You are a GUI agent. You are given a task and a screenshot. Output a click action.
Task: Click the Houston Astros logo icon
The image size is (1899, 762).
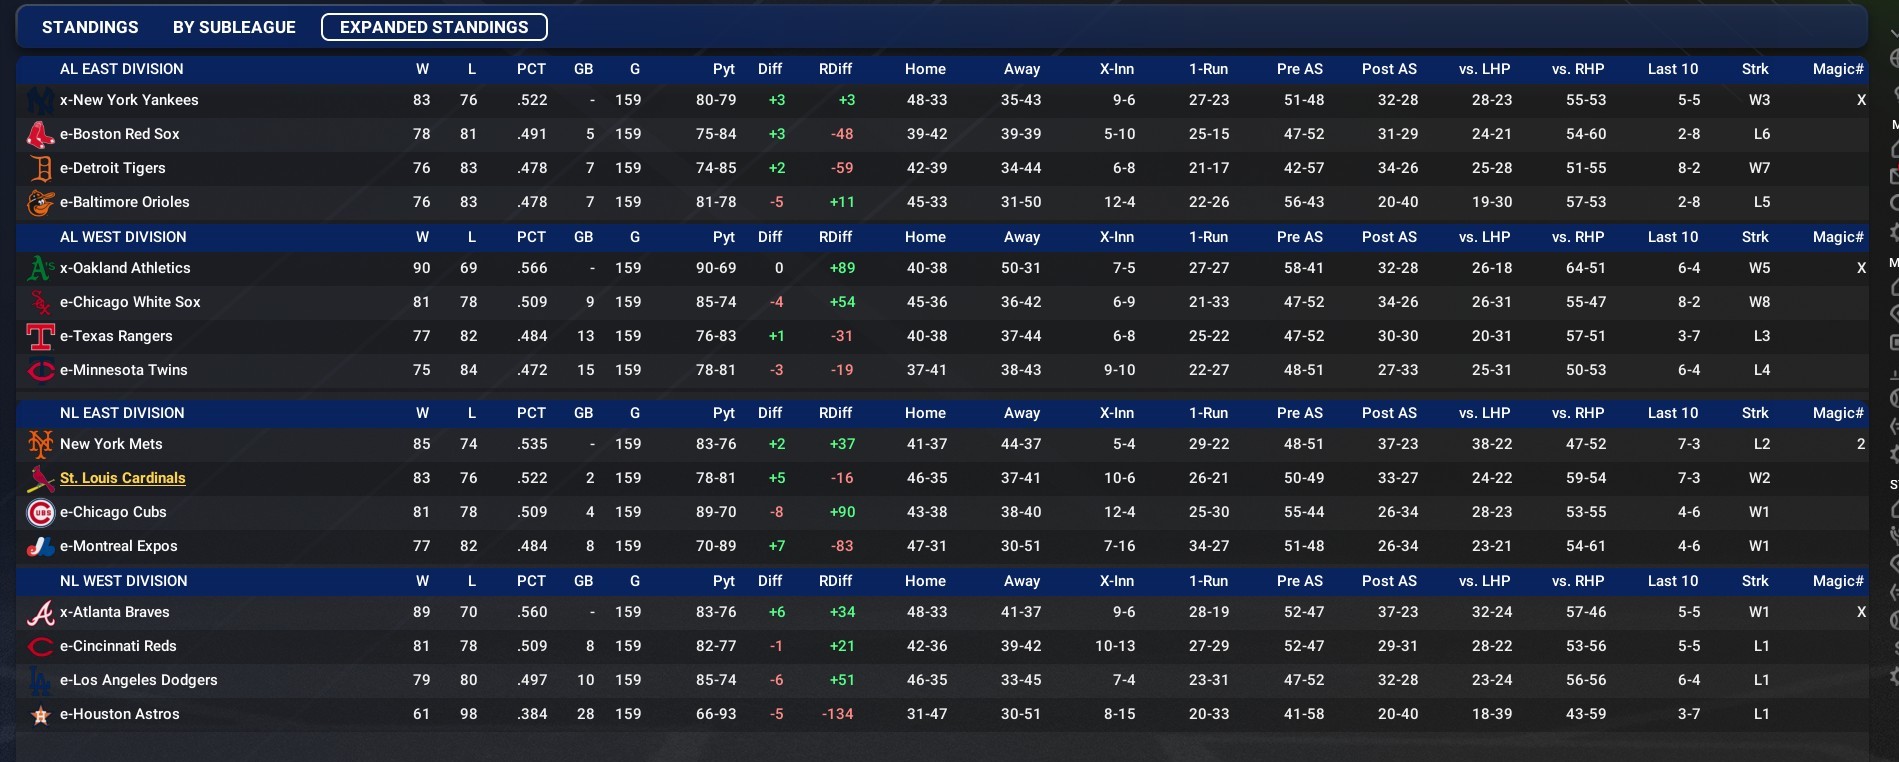pos(40,715)
